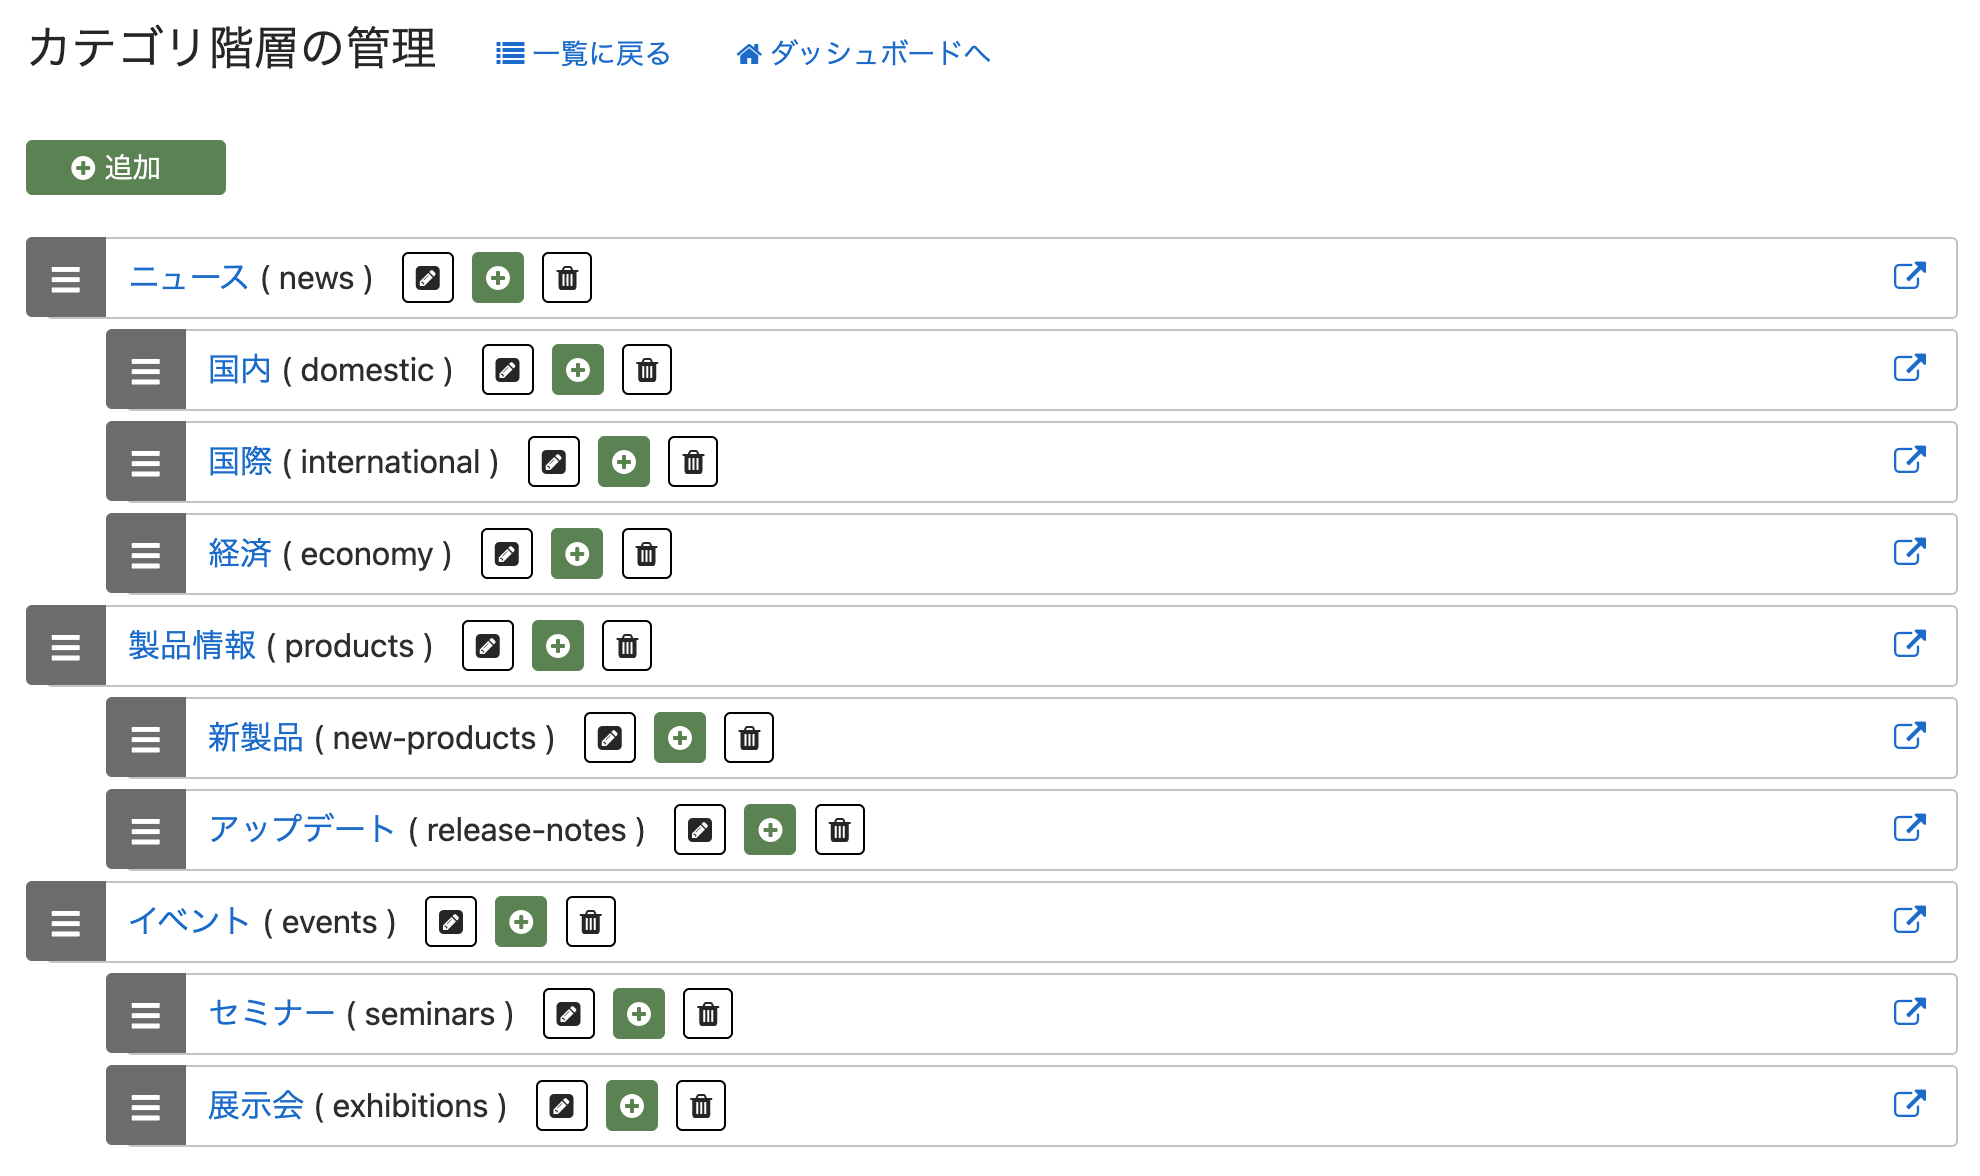Edit the 製品情報 (products) category

488,646
